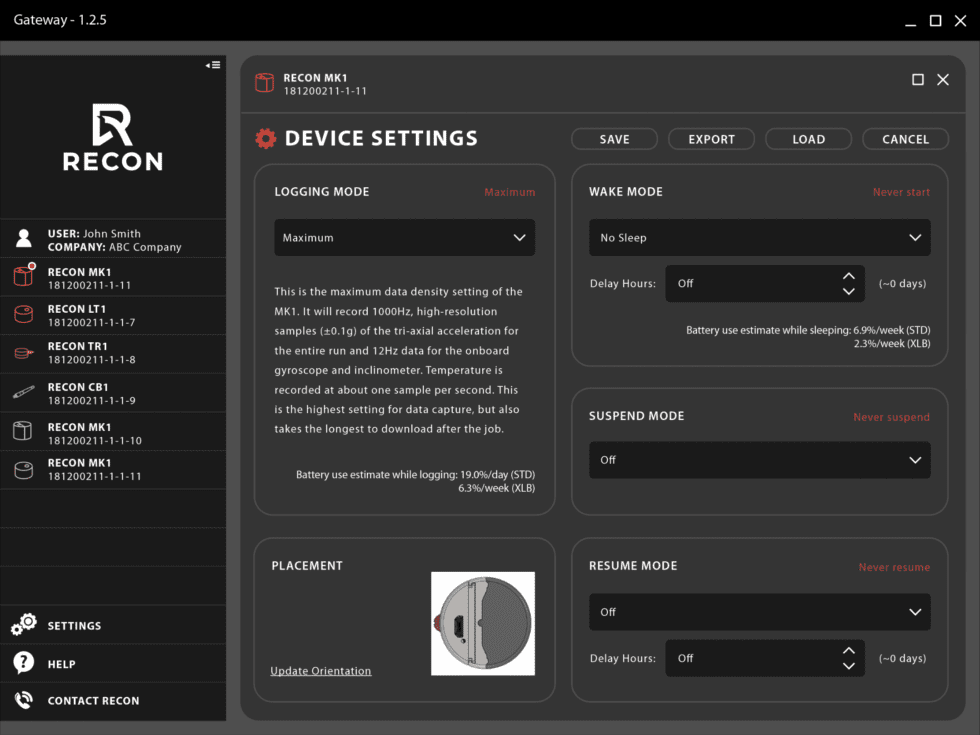
Task: Increase Wake Mode delay hours with up arrow
Action: [848, 275]
